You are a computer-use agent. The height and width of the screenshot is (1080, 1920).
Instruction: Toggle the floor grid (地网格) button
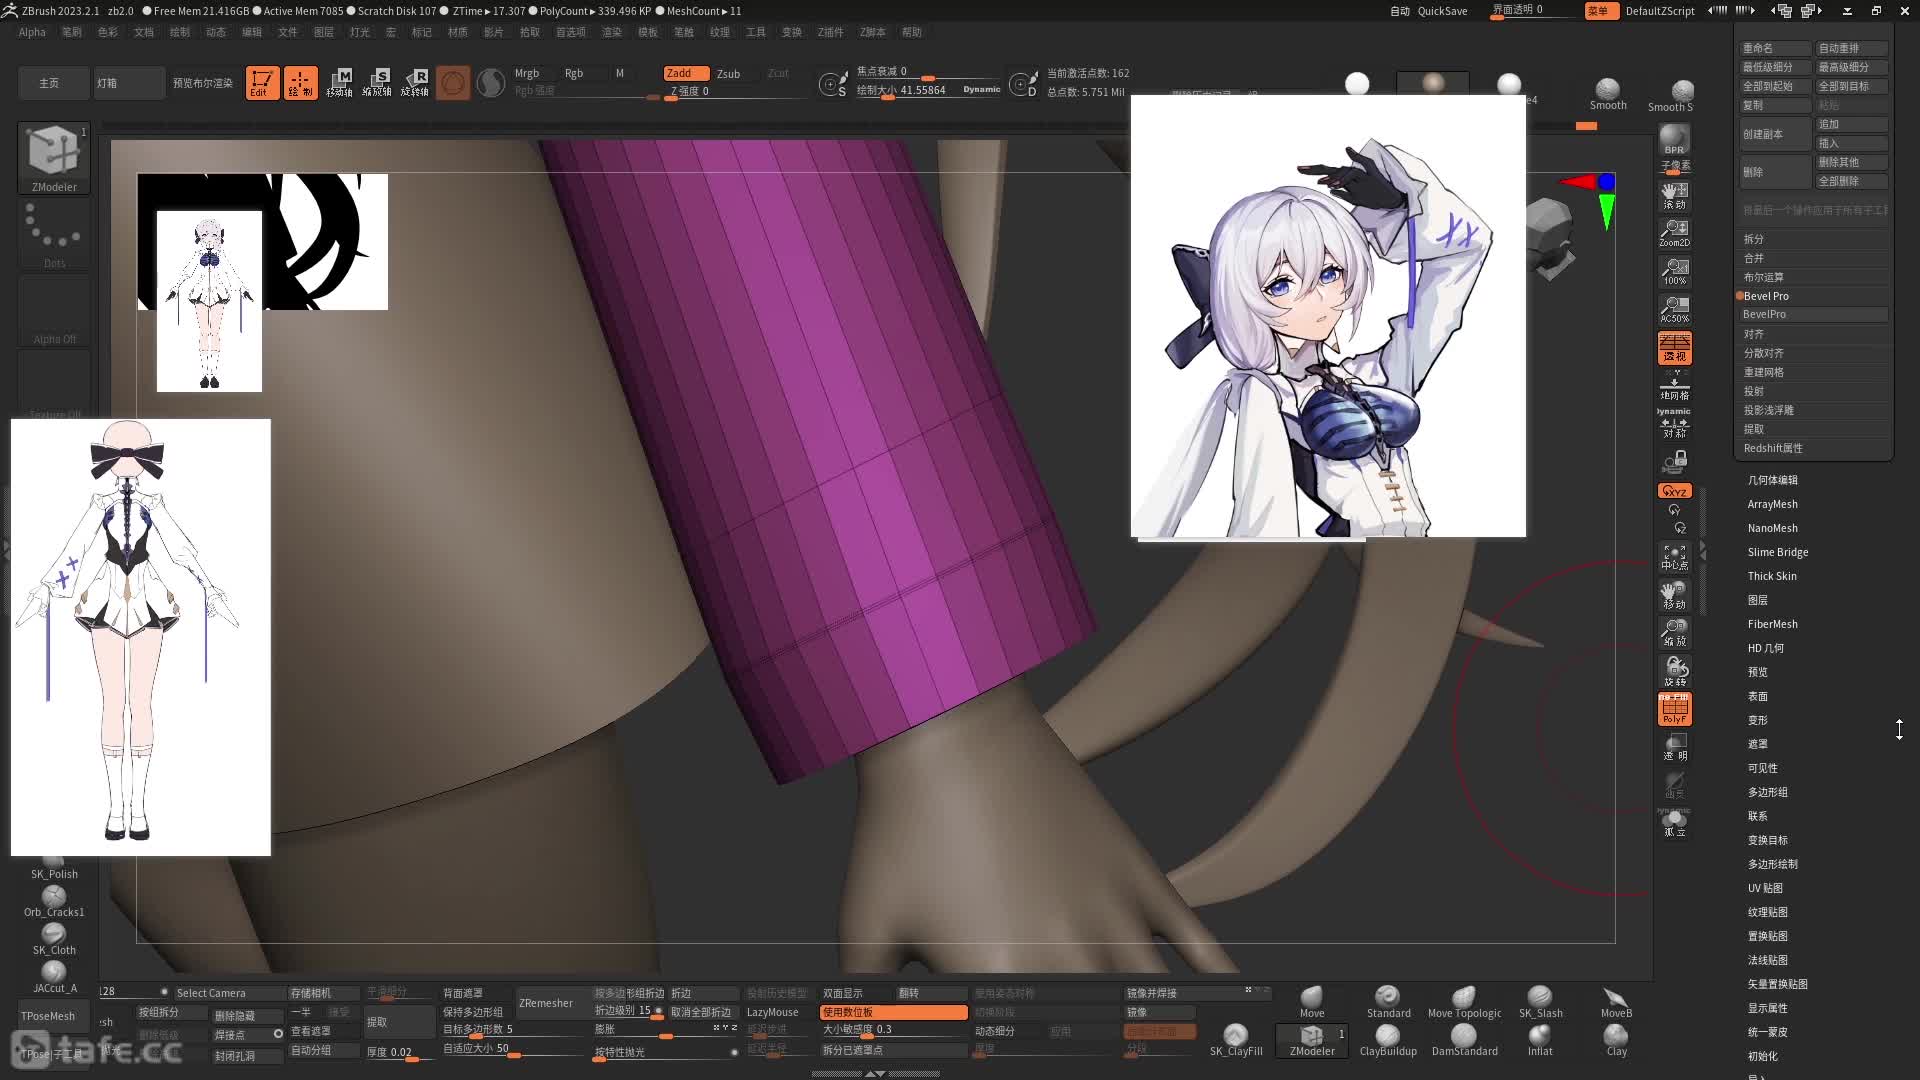tap(1674, 386)
